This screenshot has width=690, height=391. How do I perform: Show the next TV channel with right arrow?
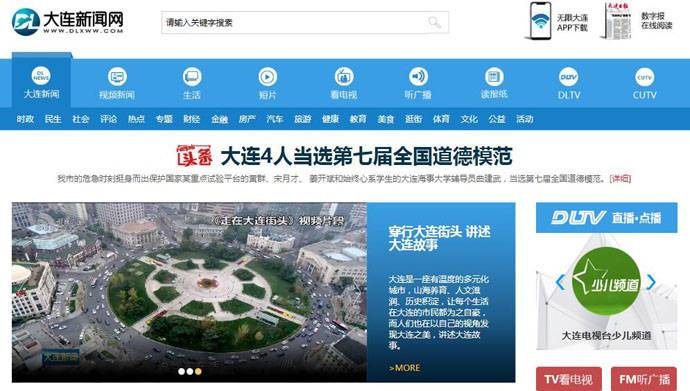651,282
